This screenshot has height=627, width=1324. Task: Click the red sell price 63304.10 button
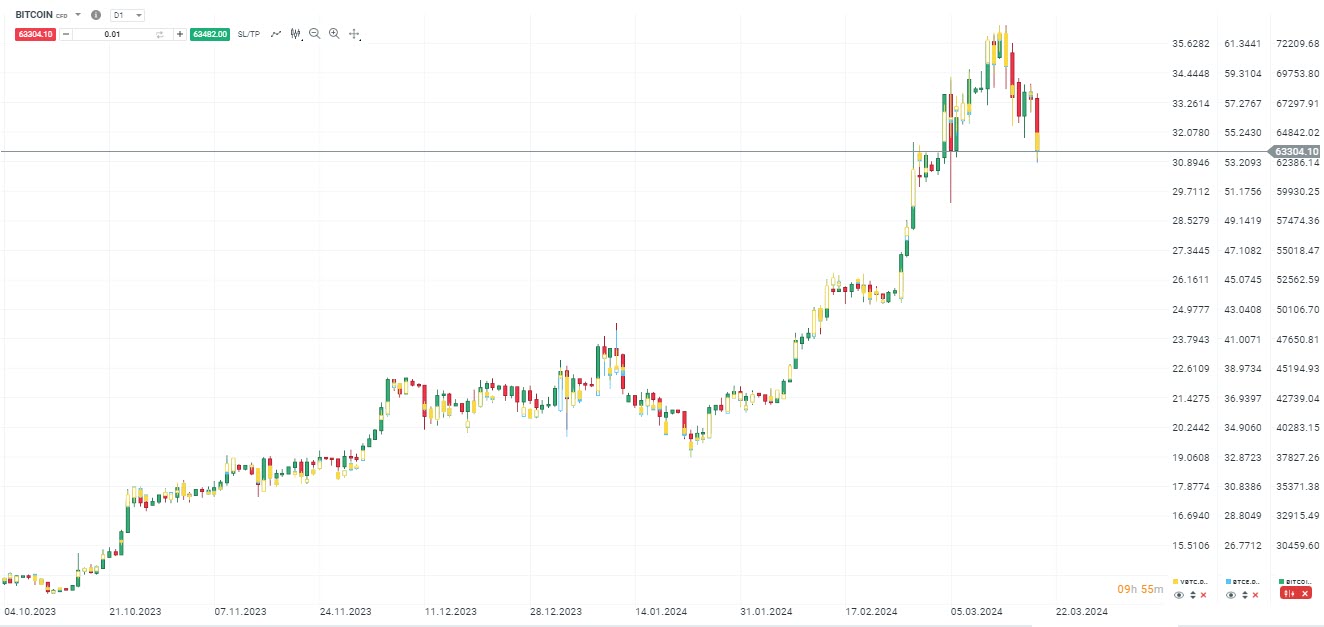coord(36,34)
